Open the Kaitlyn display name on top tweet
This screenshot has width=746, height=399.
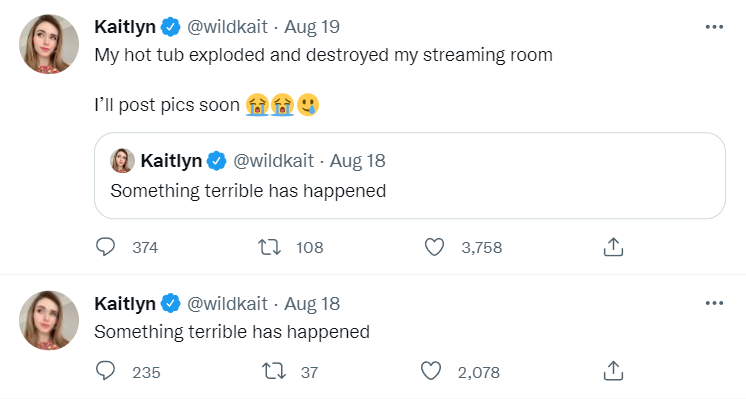click(125, 27)
